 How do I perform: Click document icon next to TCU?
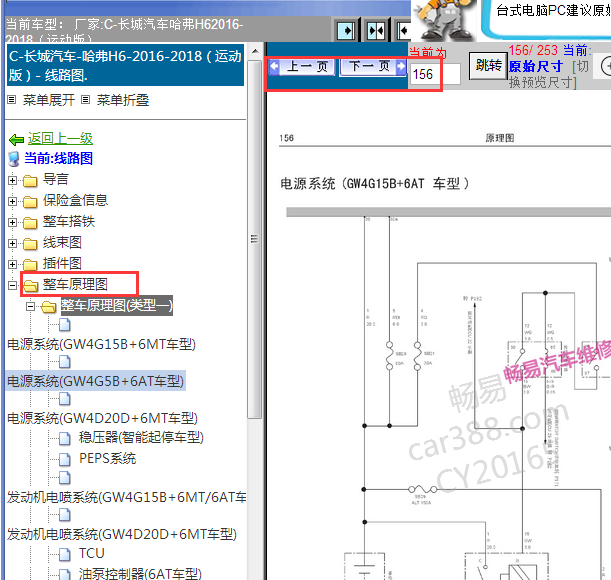(x=65, y=555)
